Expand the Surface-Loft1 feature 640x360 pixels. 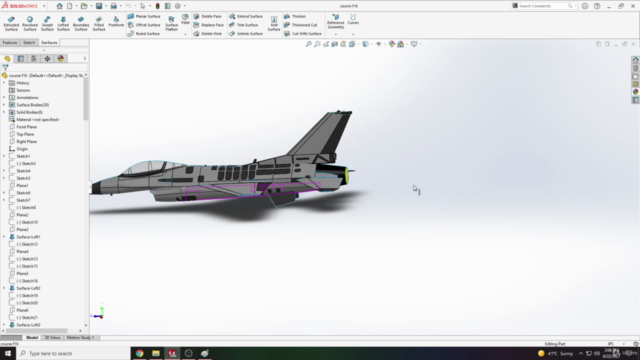[x=4, y=237]
